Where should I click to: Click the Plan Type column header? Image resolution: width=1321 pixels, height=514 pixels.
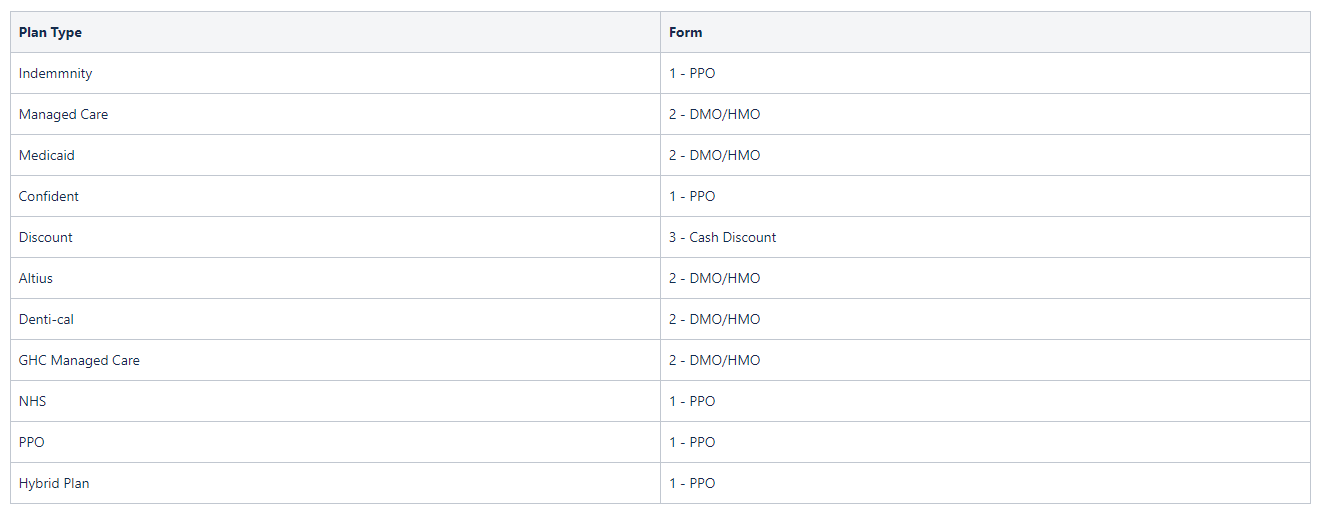click(335, 32)
